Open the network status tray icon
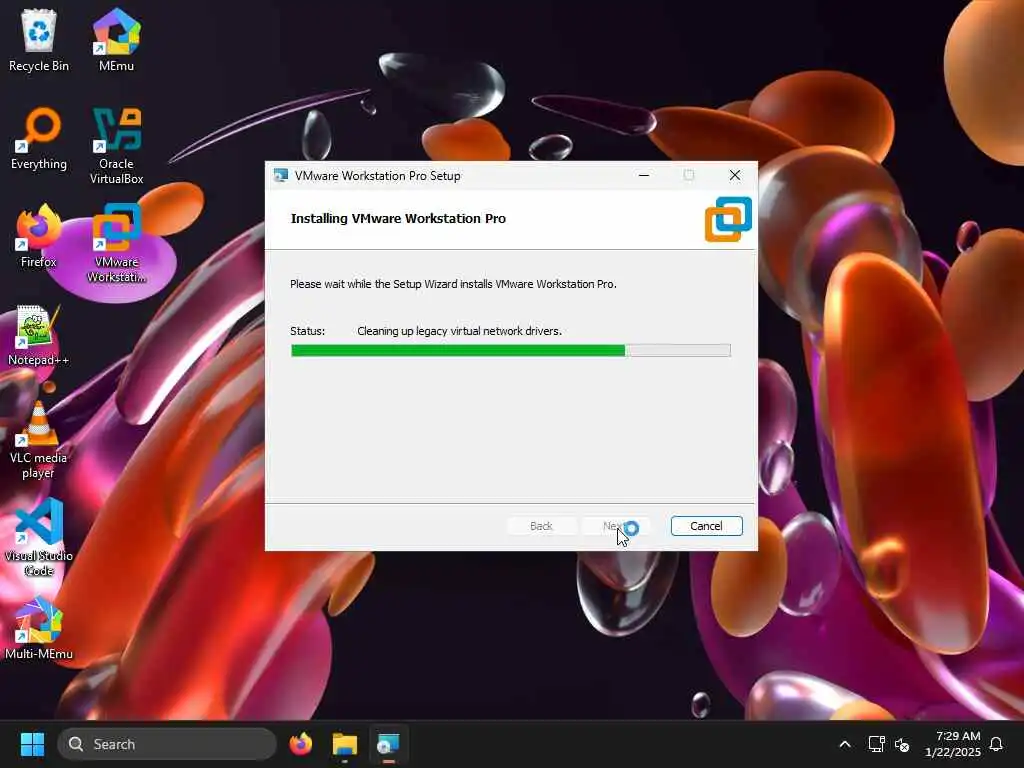The image size is (1024, 768). 876,744
